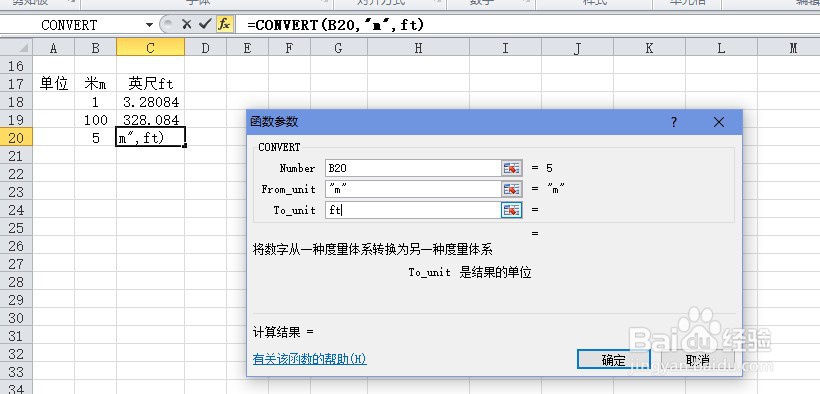The width and height of the screenshot is (820, 394).
Task: Select column B header
Action: (95, 48)
